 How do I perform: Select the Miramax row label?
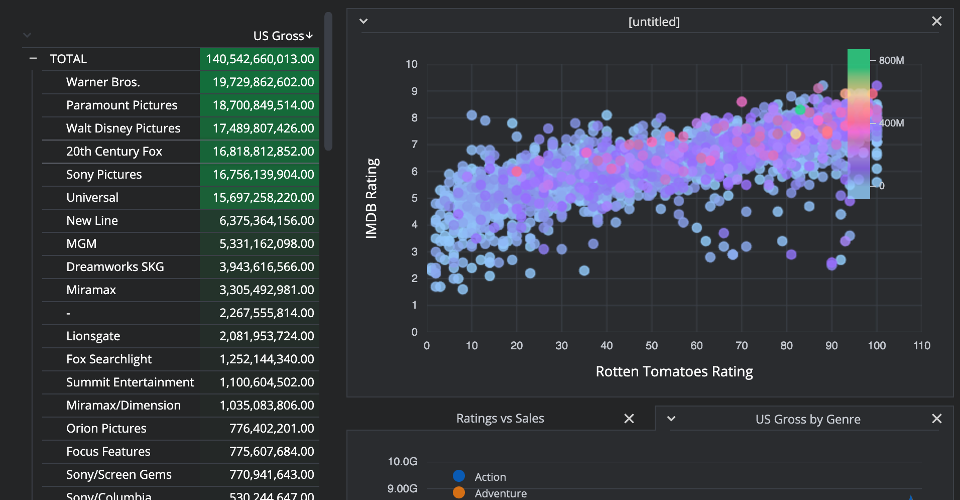pos(91,290)
